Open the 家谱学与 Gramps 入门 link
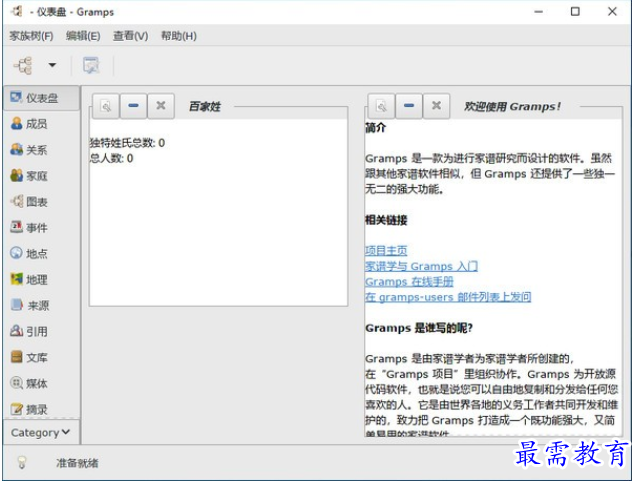Image resolution: width=637 pixels, height=485 pixels. click(x=421, y=266)
